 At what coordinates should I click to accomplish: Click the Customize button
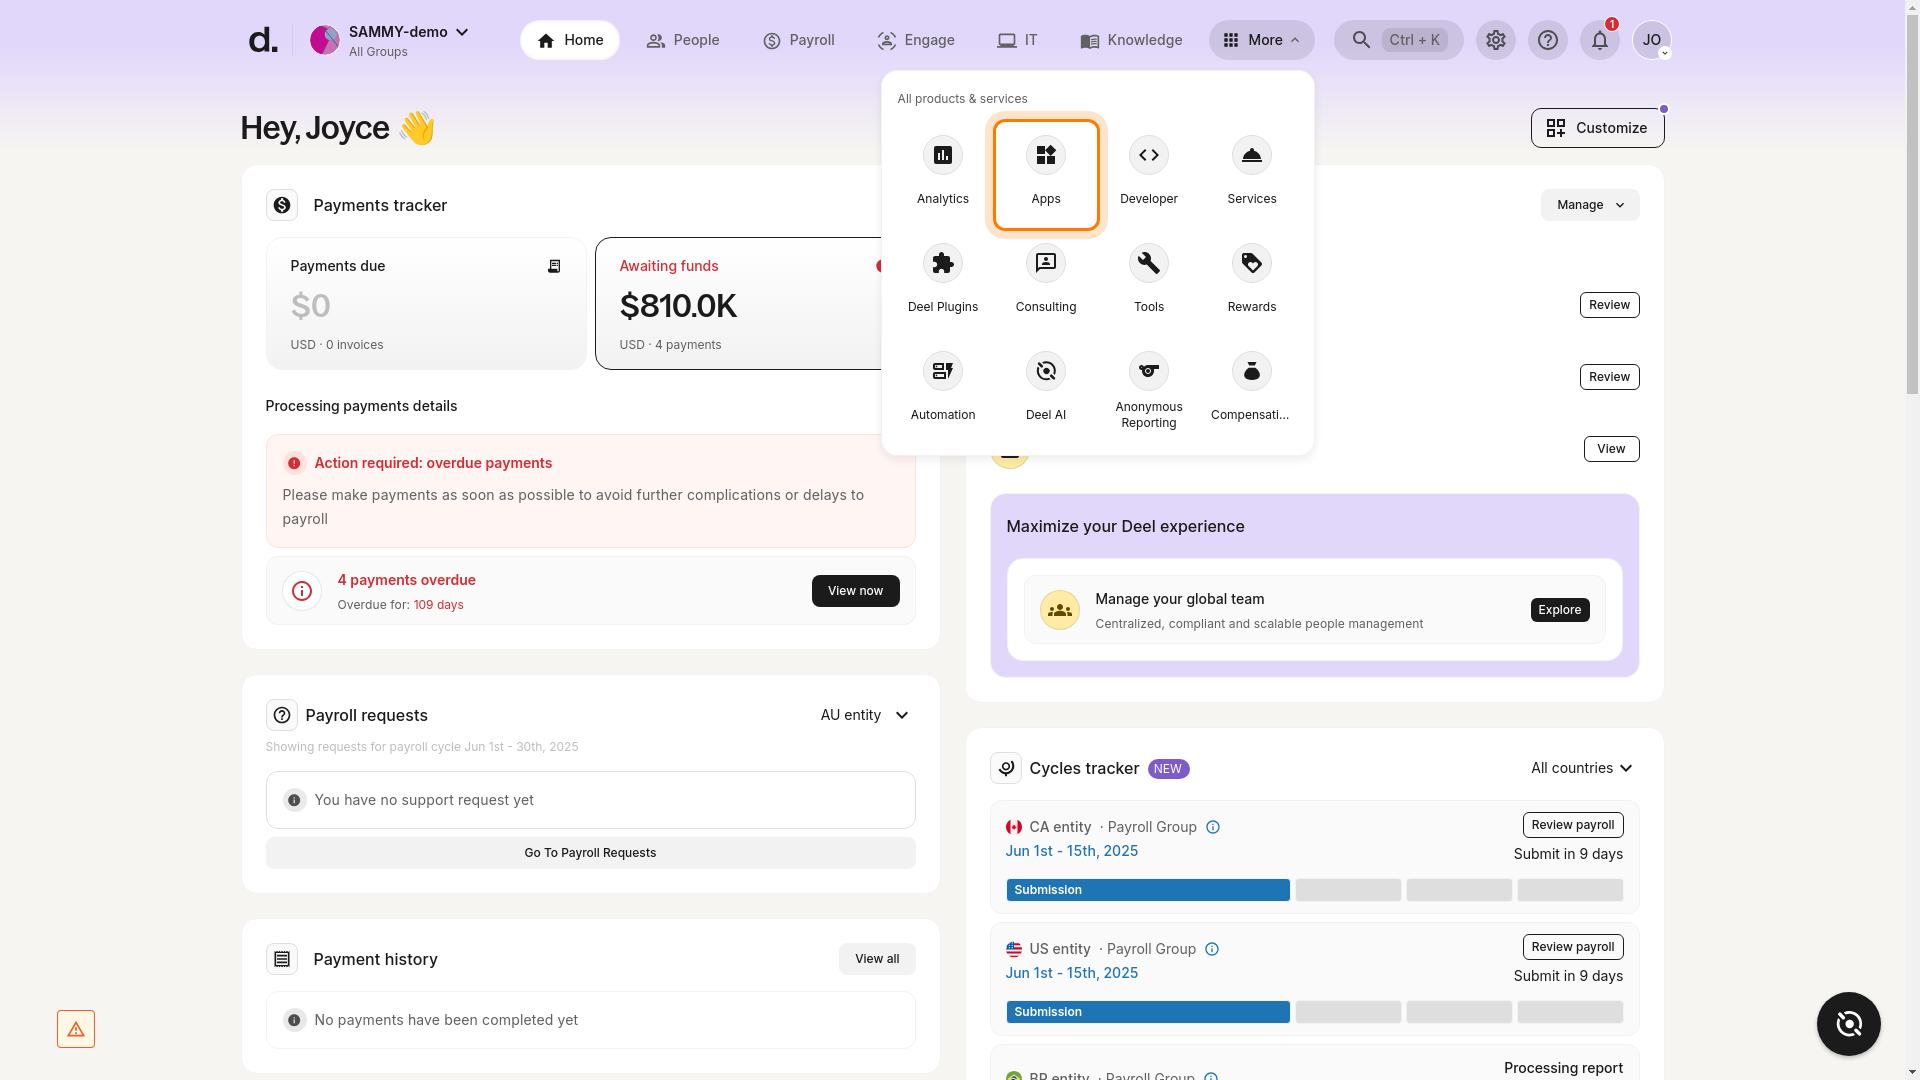1597,128
